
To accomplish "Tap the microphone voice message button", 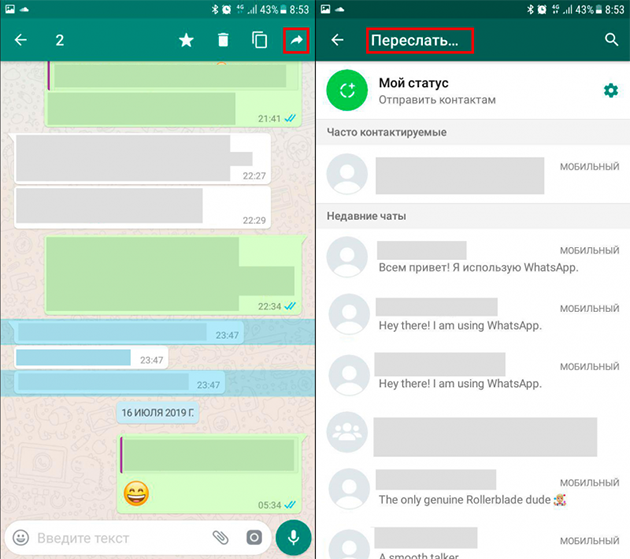I will click(293, 538).
